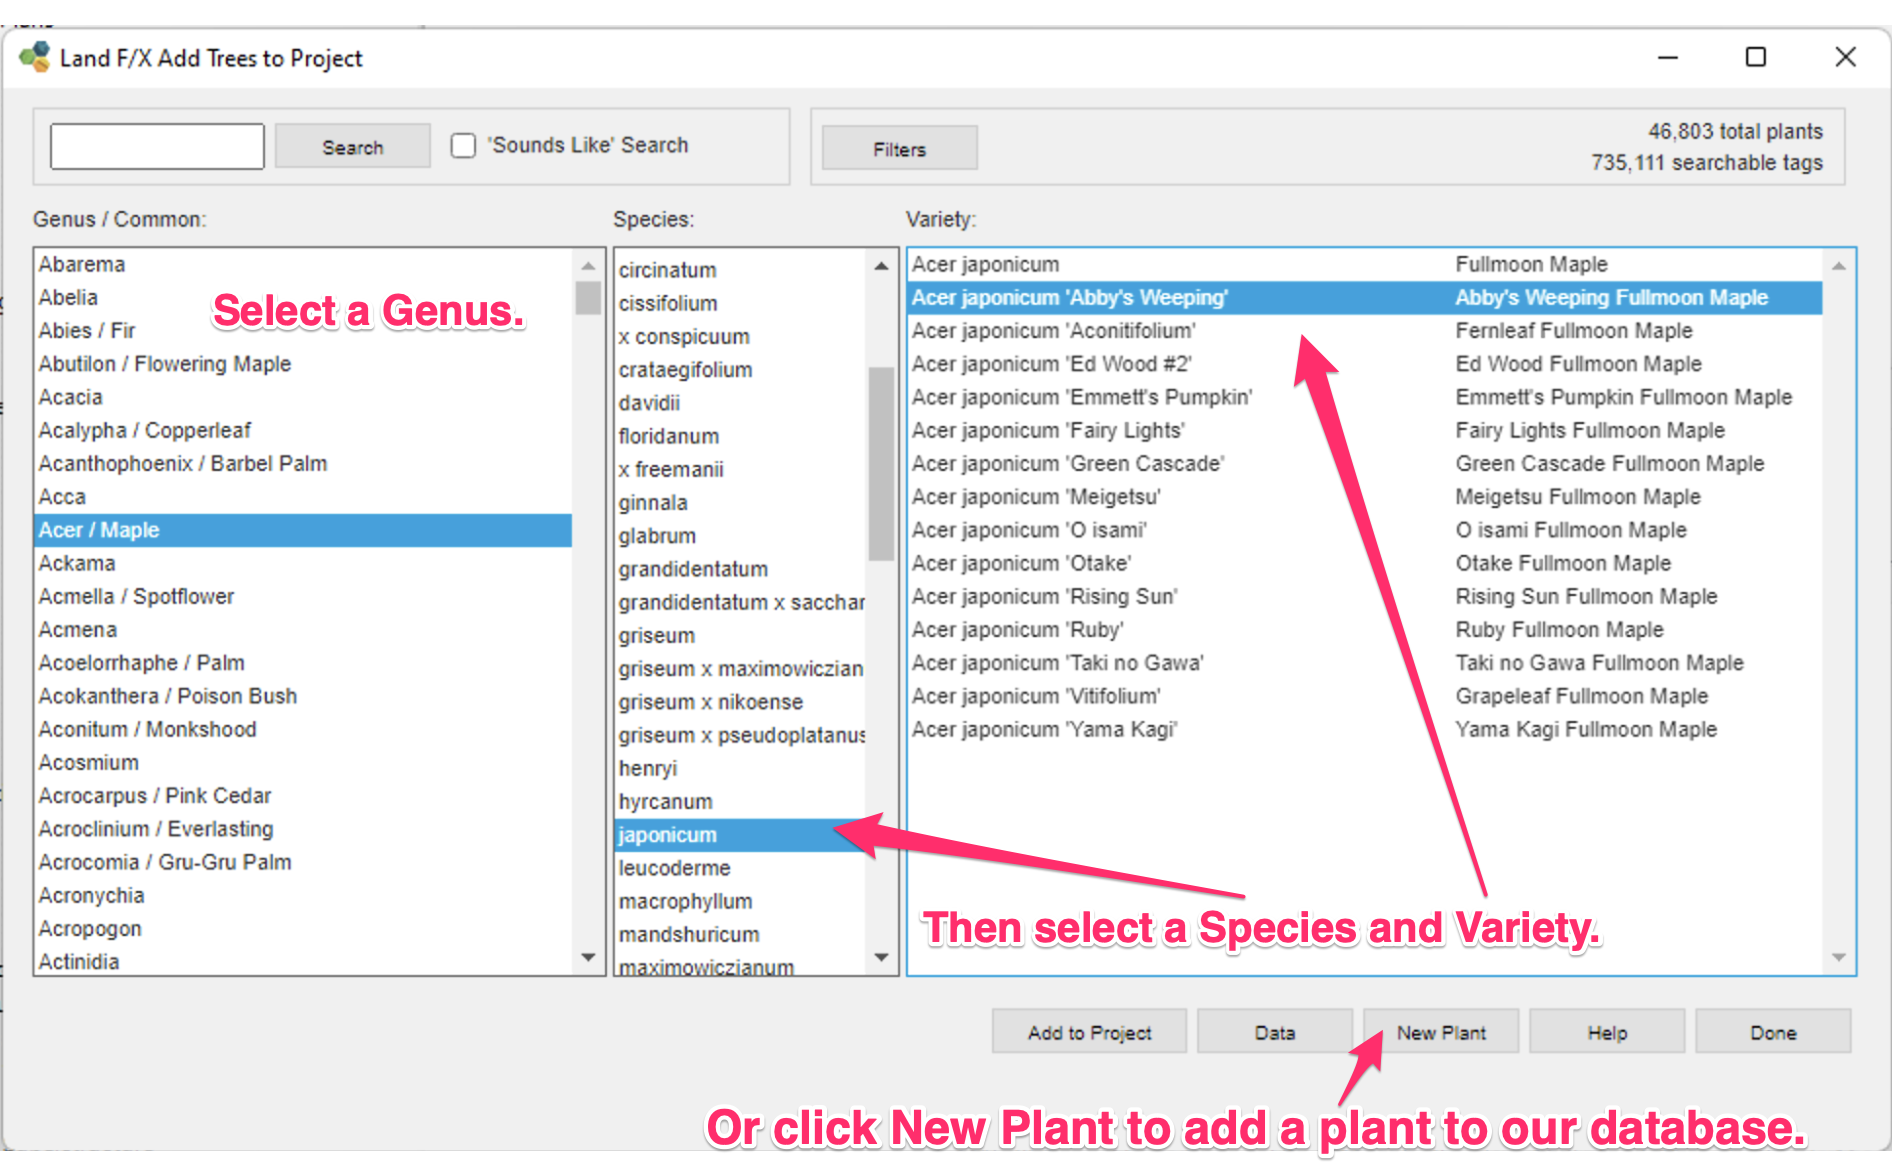Viewport: 1892px width, 1169px height.
Task: Click the Species list scrollbar thumb
Action: 881,464
